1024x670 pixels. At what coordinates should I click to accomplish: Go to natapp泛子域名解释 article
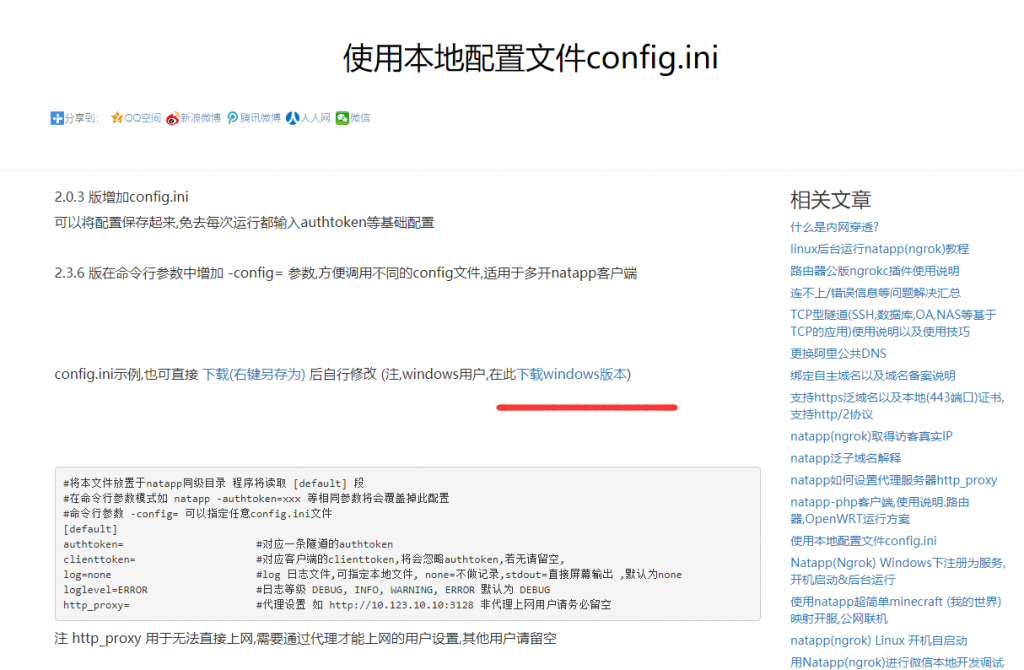846,458
